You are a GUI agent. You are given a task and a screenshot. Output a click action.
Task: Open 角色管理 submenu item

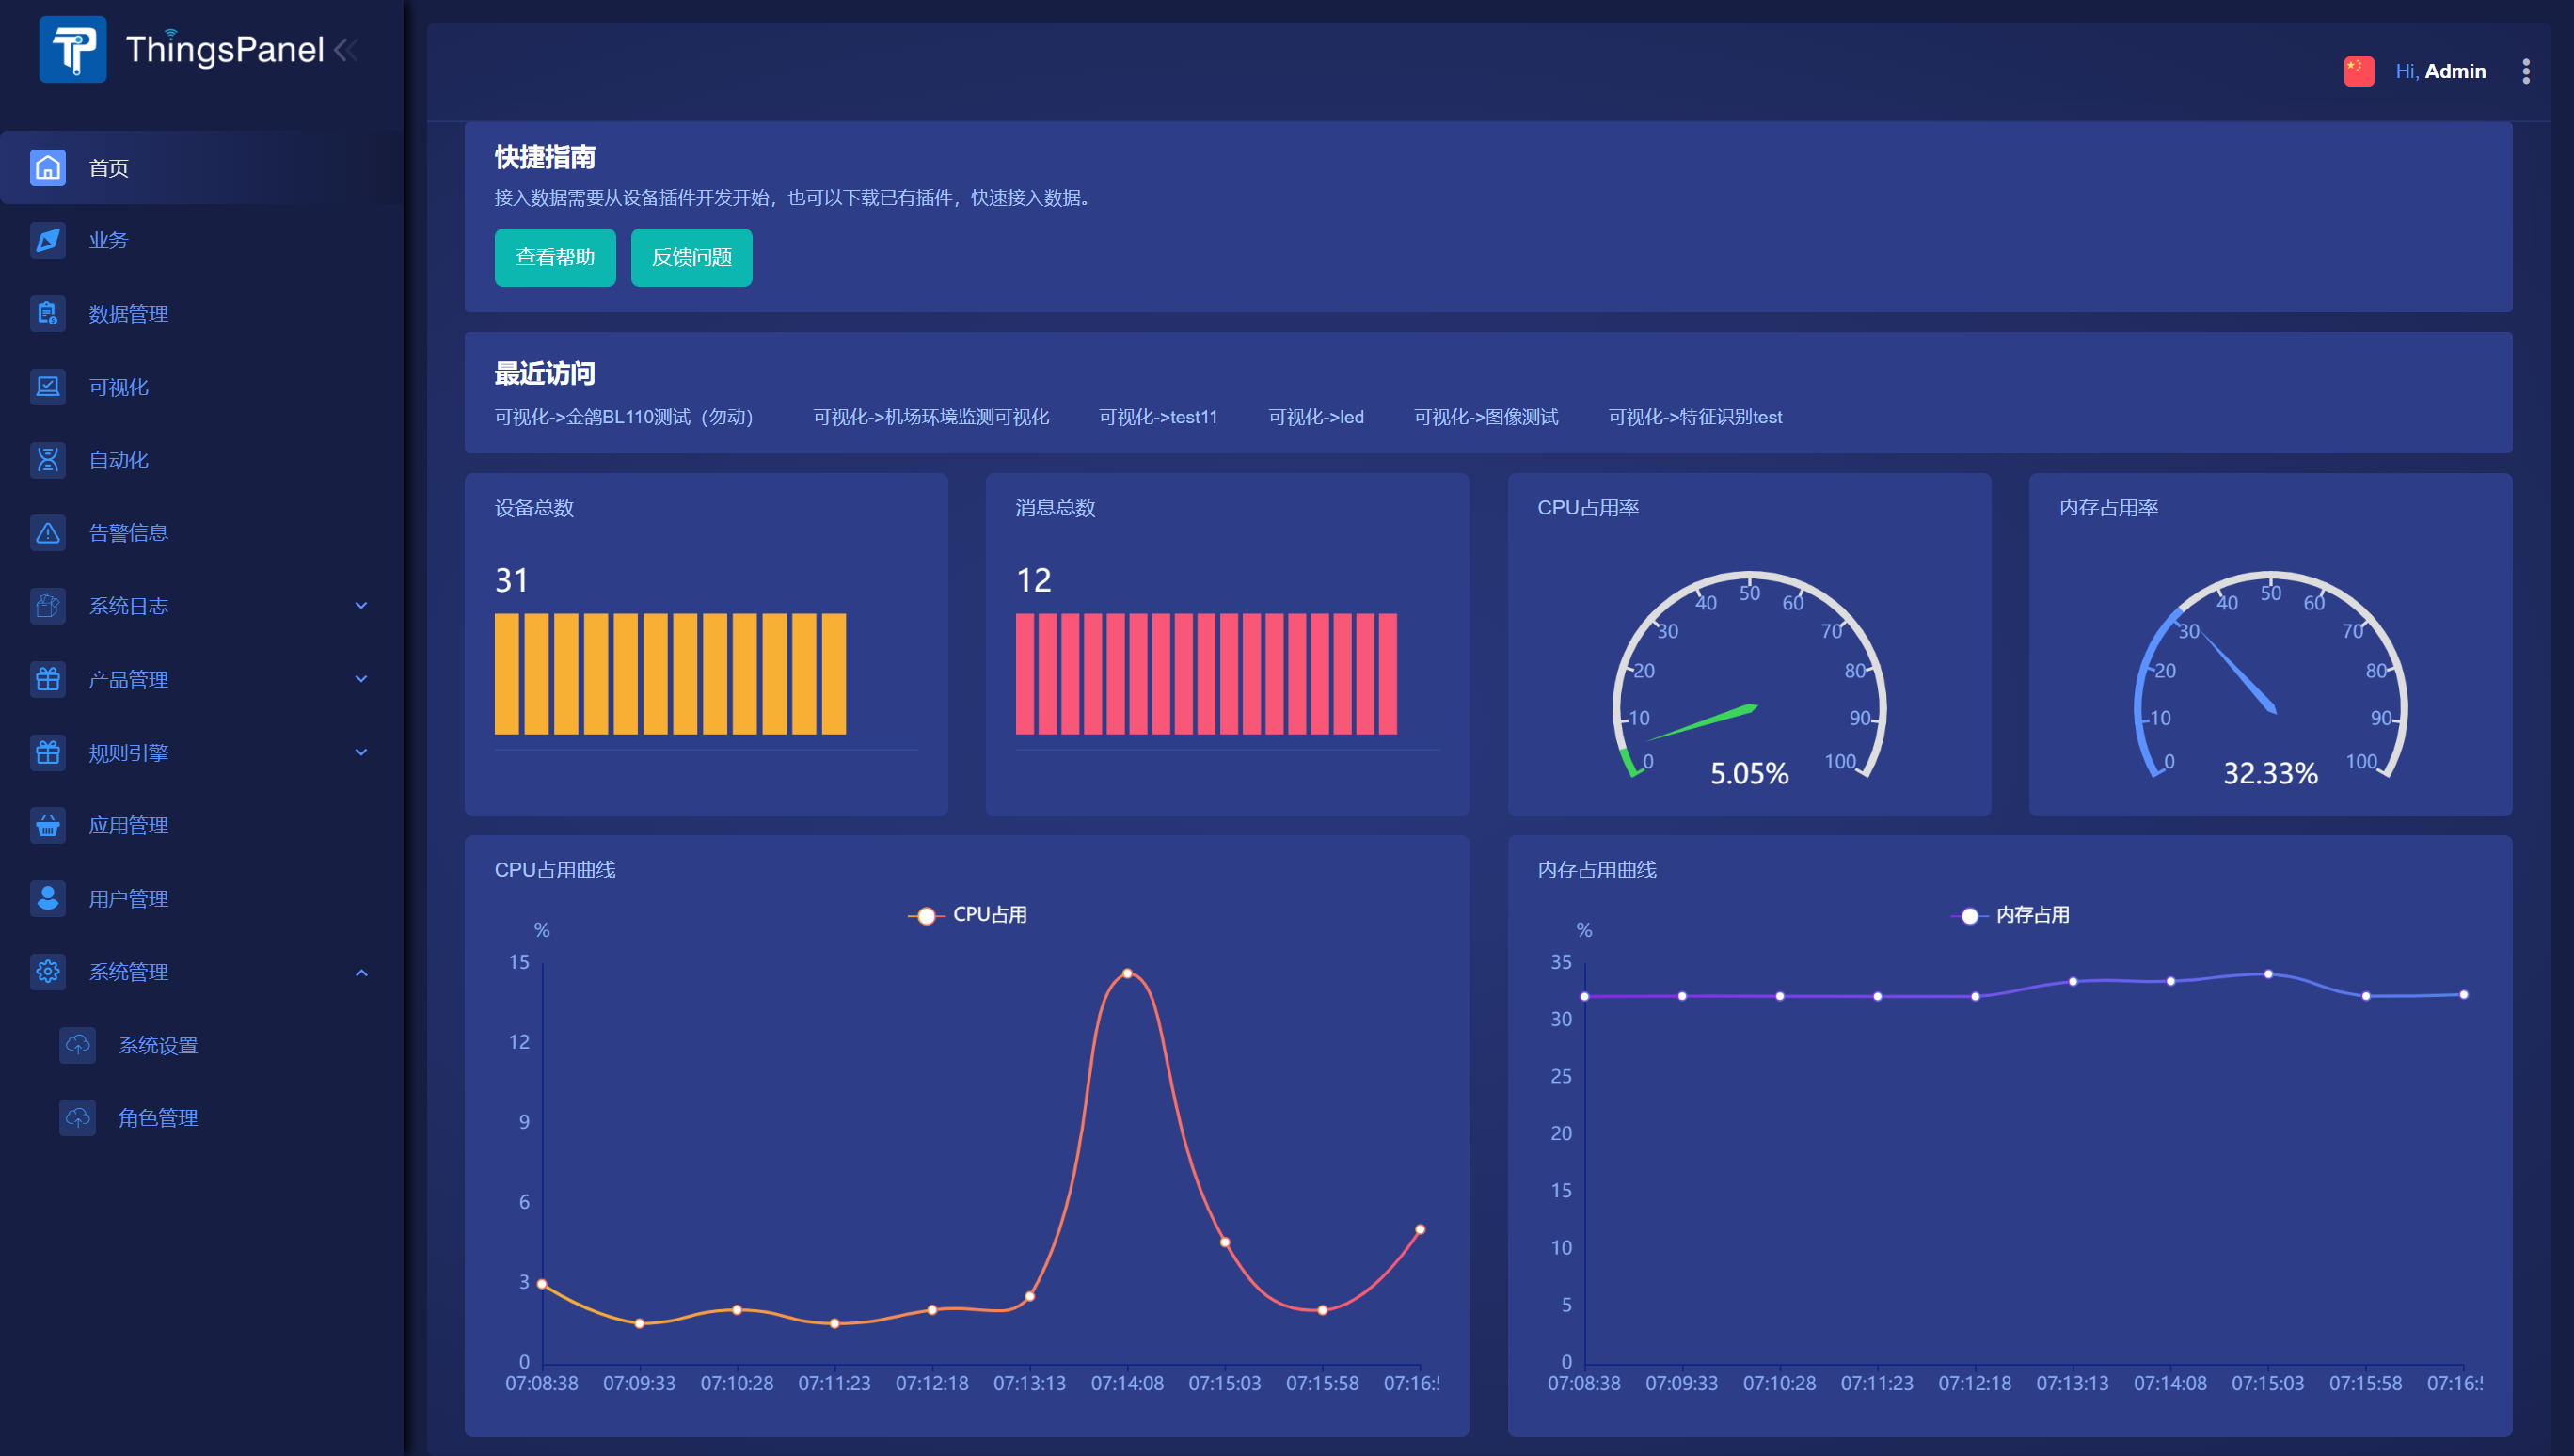point(158,1119)
